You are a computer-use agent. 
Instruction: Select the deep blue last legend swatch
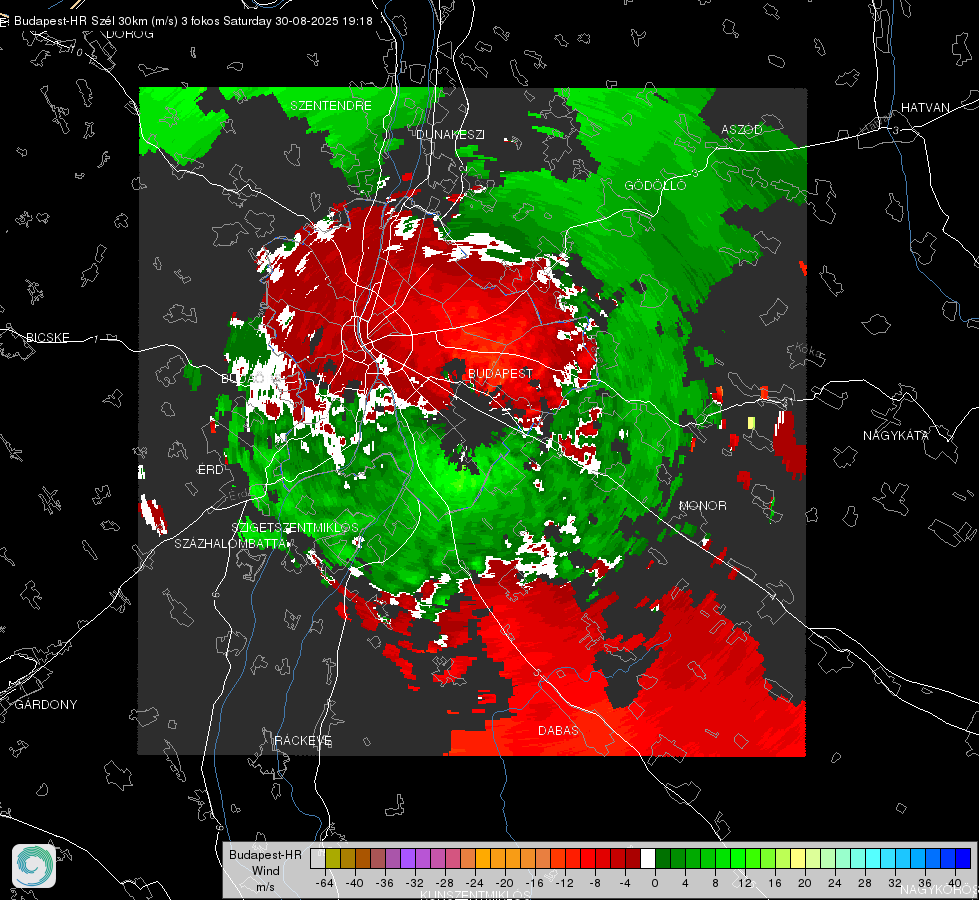(x=963, y=858)
